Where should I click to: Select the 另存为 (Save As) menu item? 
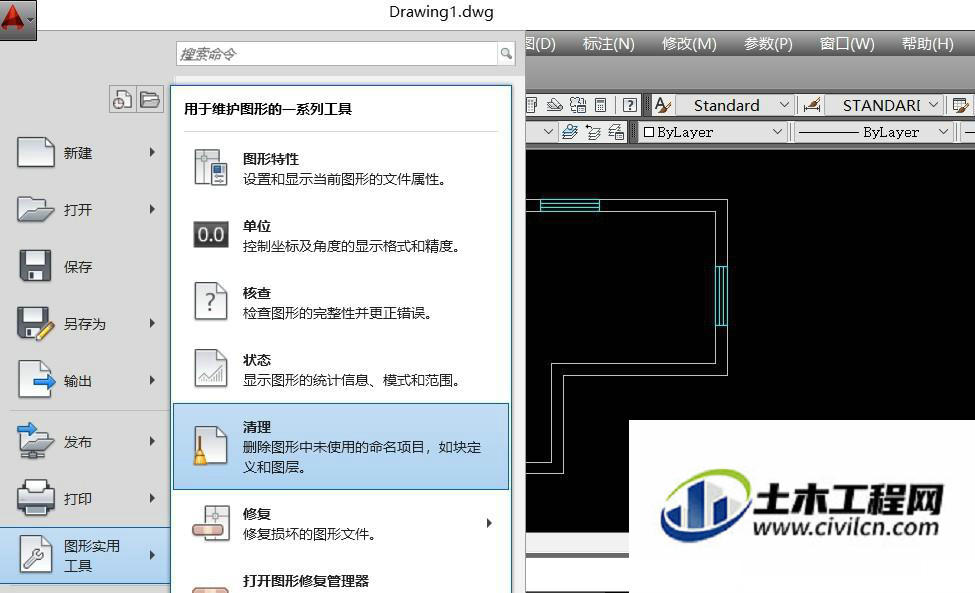85,324
